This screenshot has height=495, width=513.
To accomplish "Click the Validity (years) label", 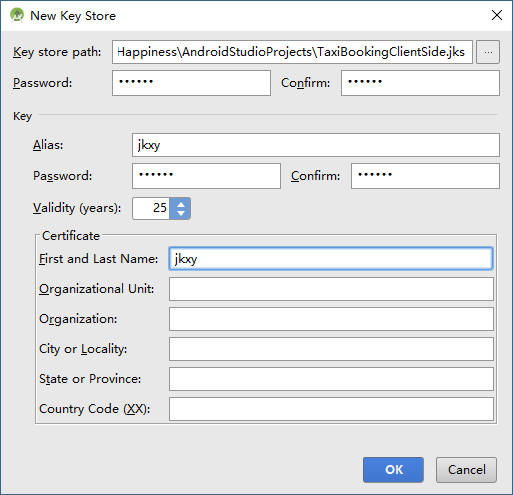I will point(77,208).
